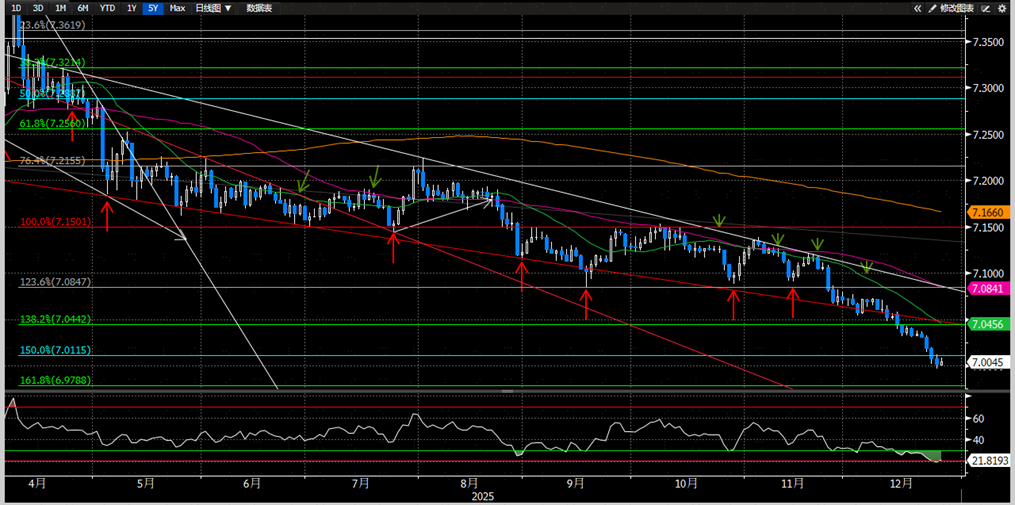Click the 7.2500 price axis label
The image size is (1015, 505).
click(x=987, y=134)
